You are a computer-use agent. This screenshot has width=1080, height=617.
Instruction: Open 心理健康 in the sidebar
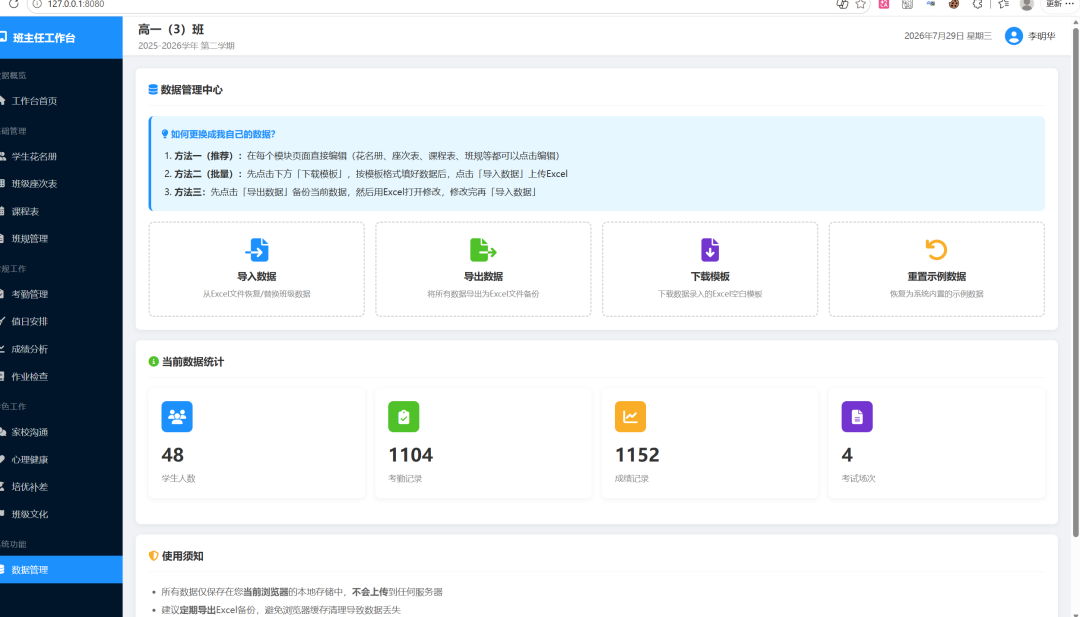(61, 459)
